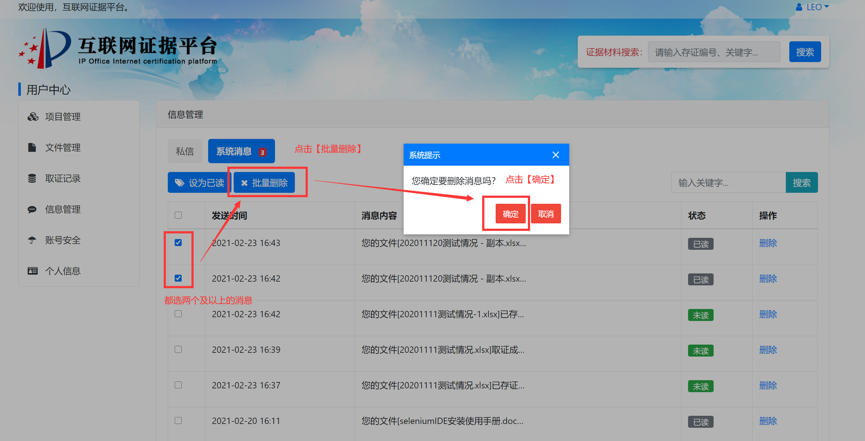Open the LEO user dropdown menu

813,7
